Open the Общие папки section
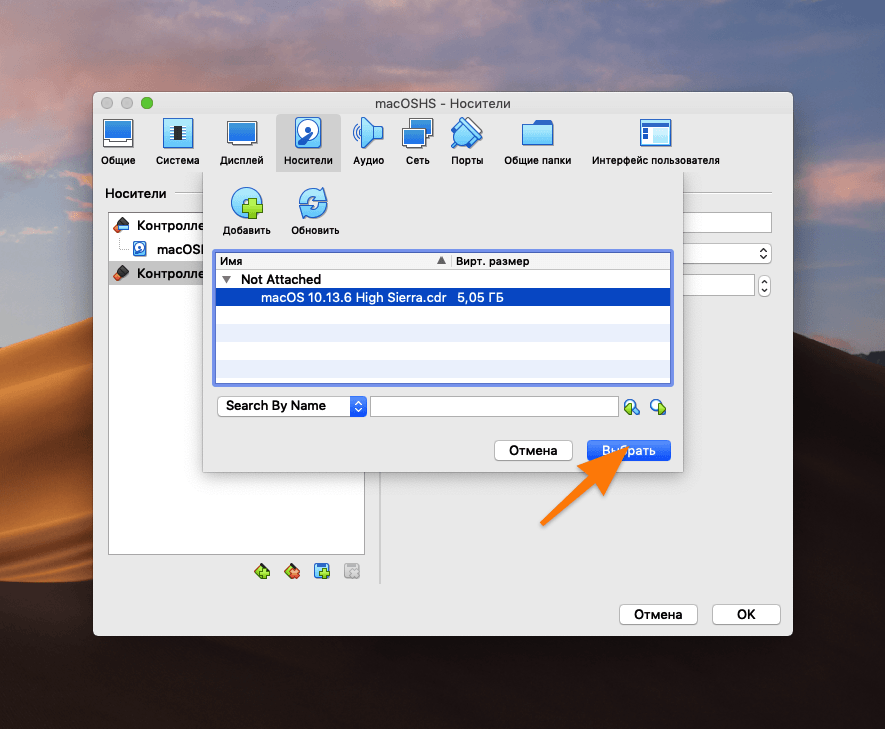The image size is (885, 729). coord(537,142)
